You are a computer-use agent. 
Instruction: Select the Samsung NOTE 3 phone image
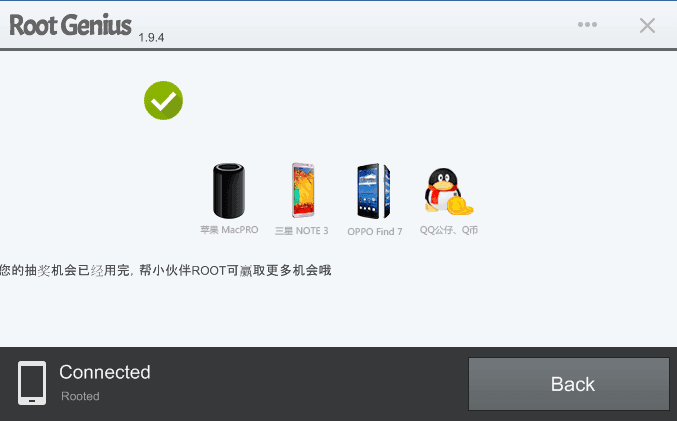[303, 190]
